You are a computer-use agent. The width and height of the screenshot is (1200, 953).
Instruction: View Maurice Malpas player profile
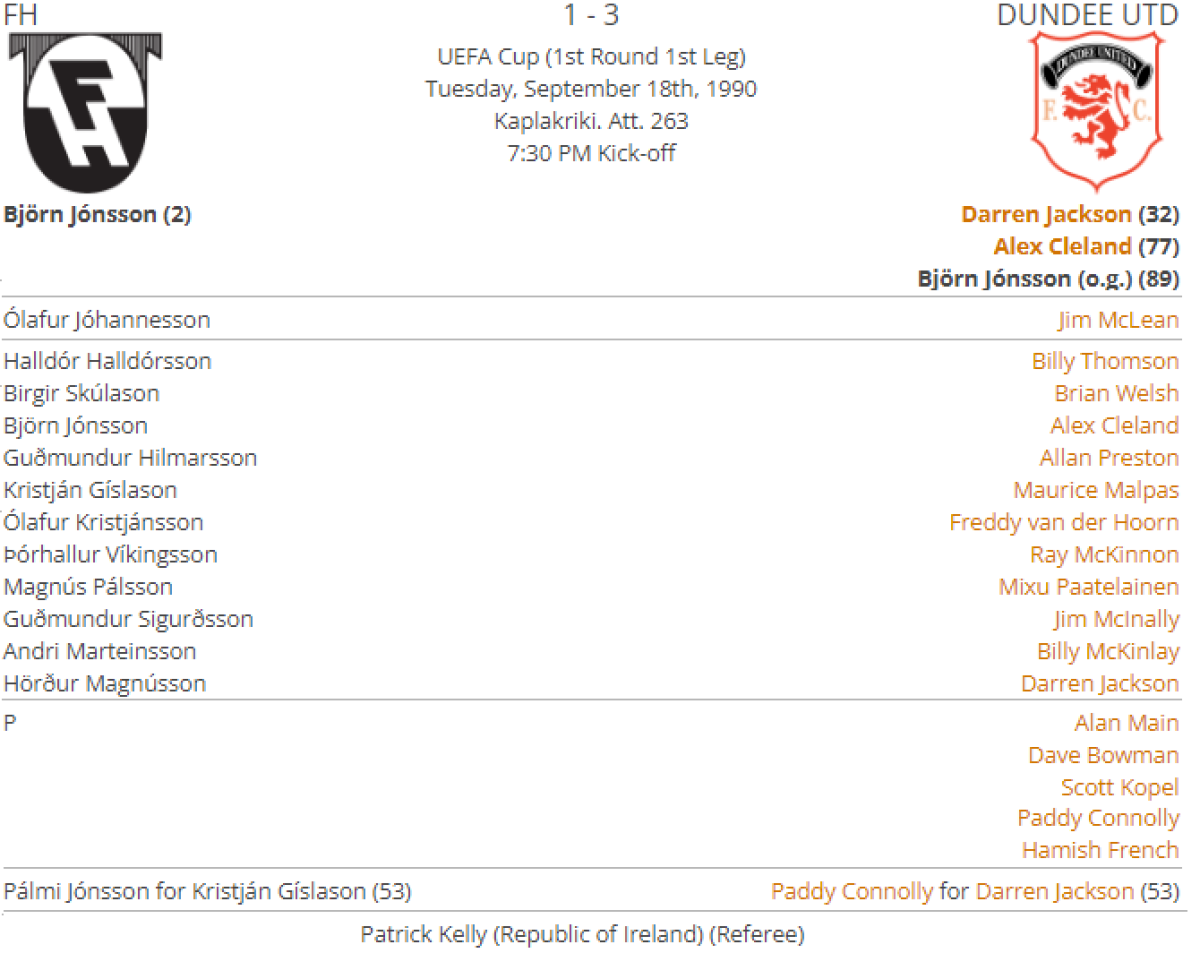(1096, 490)
